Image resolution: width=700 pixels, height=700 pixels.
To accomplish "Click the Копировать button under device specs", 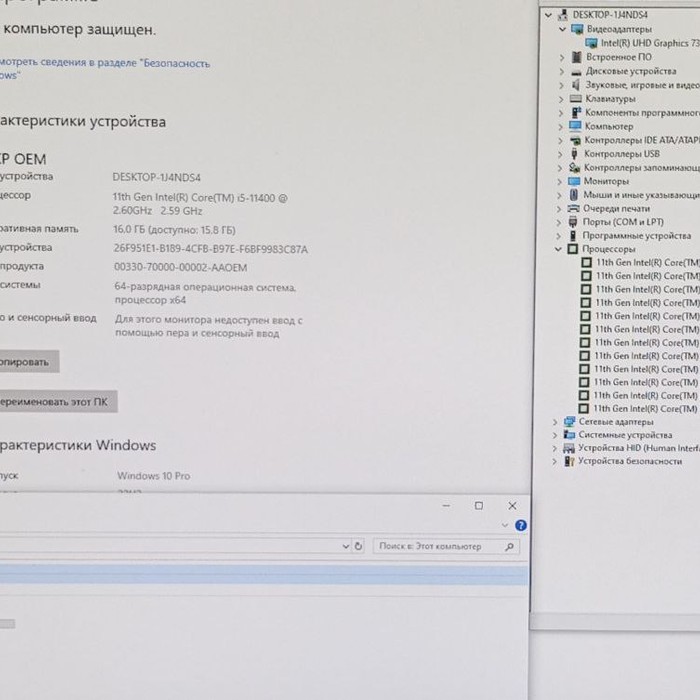I will (x=28, y=362).
